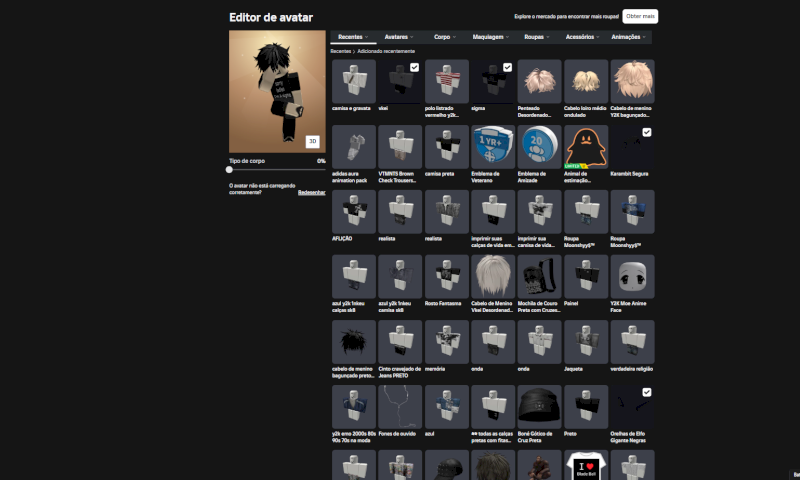Select 'todas as calças pretas com fitas'
800x480 pixels.
[493, 407]
